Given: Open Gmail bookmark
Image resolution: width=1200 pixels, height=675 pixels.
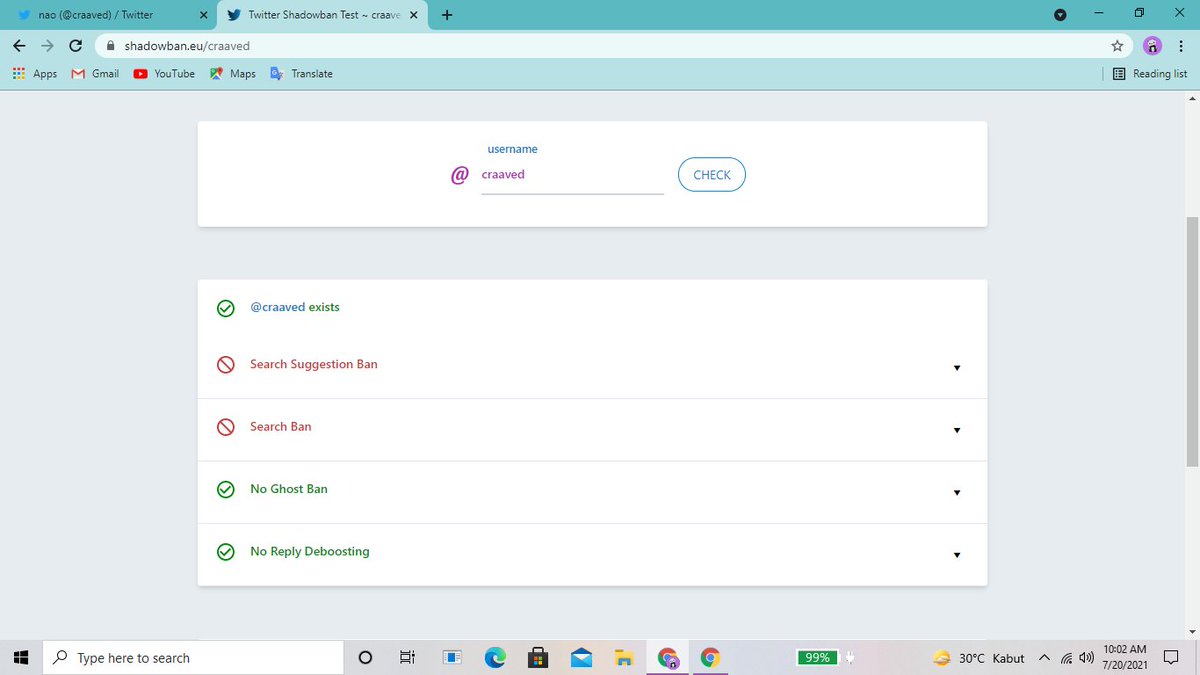Looking at the screenshot, I should pyautogui.click(x=96, y=74).
